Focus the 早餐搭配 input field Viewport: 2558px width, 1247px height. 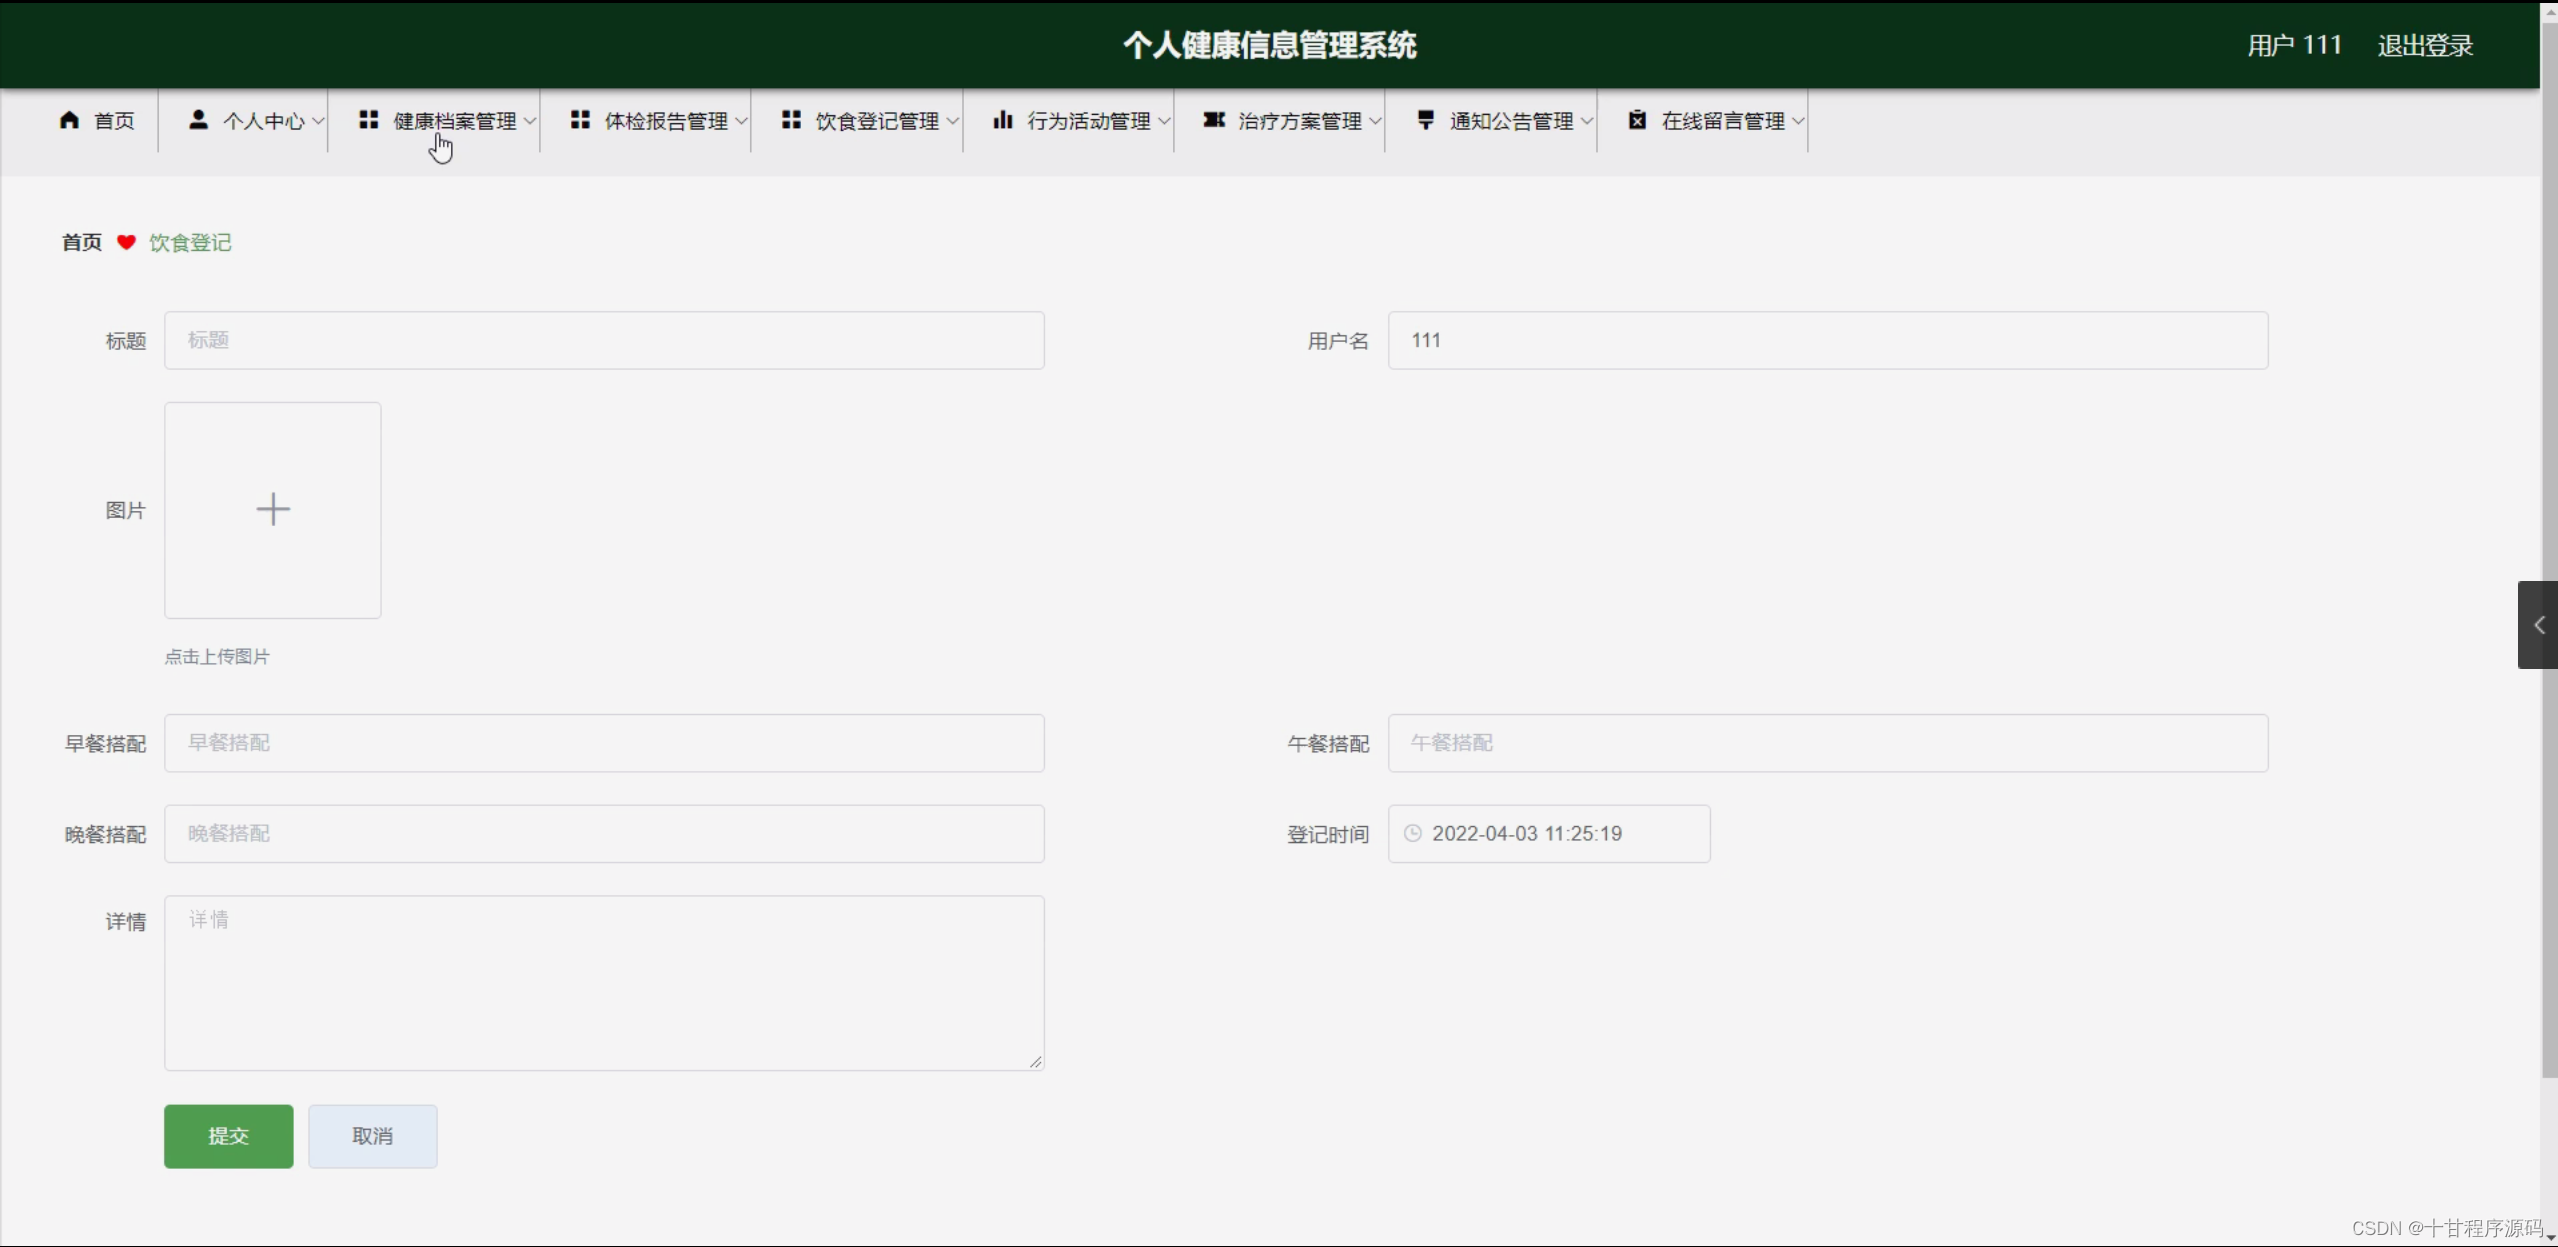(x=604, y=743)
